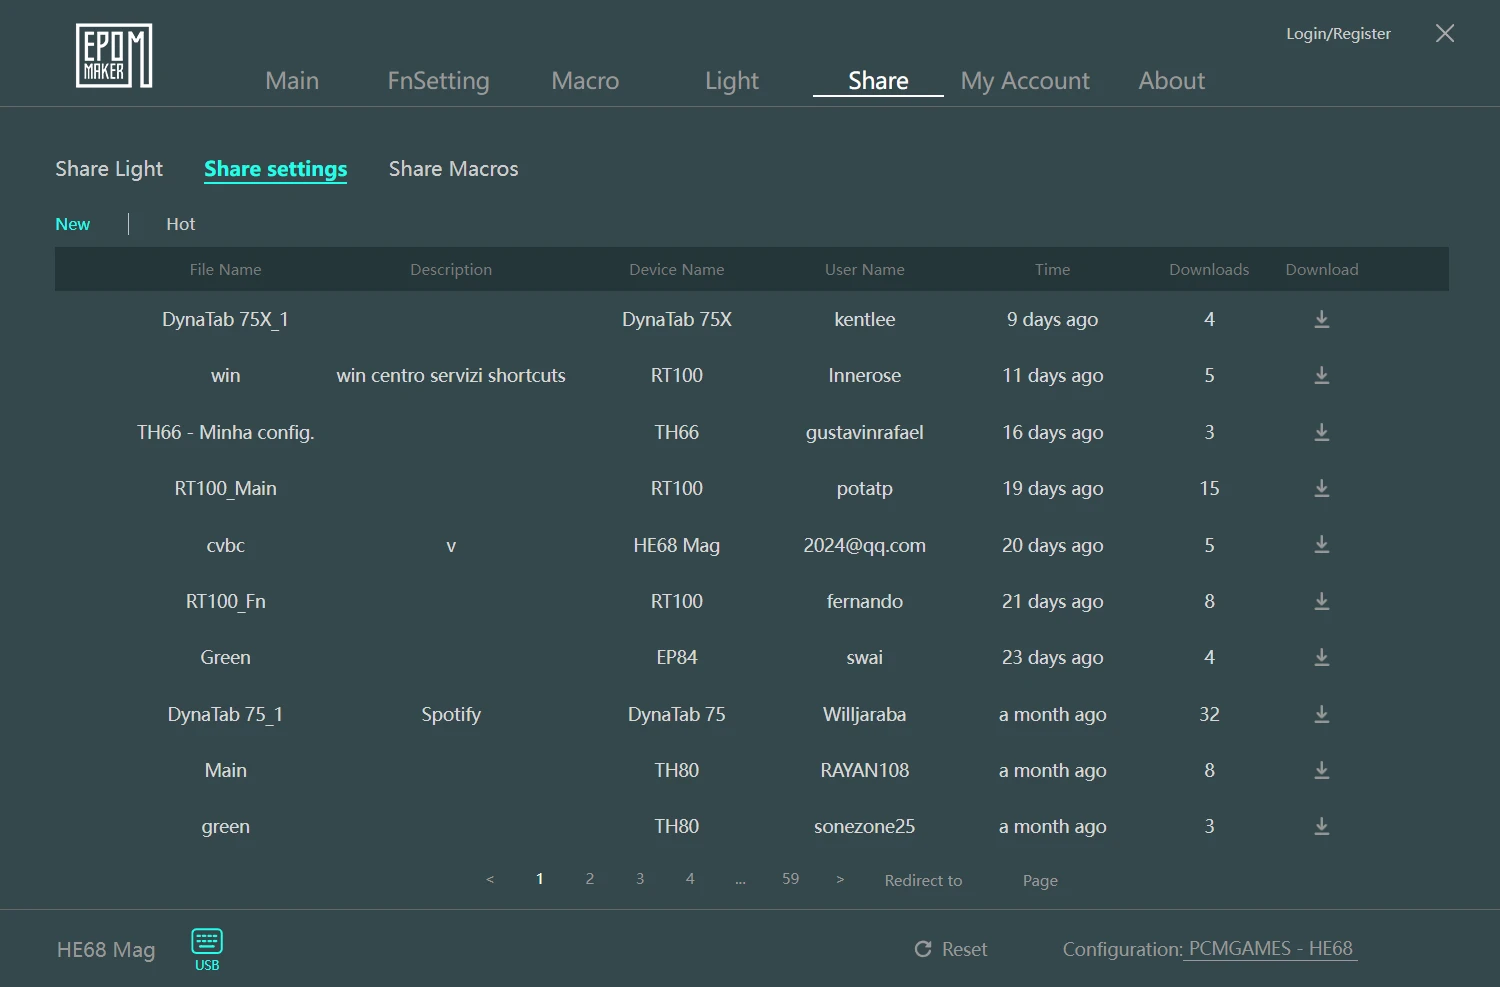
Task: Click the Reset refresh icon
Action: pyautogui.click(x=923, y=949)
